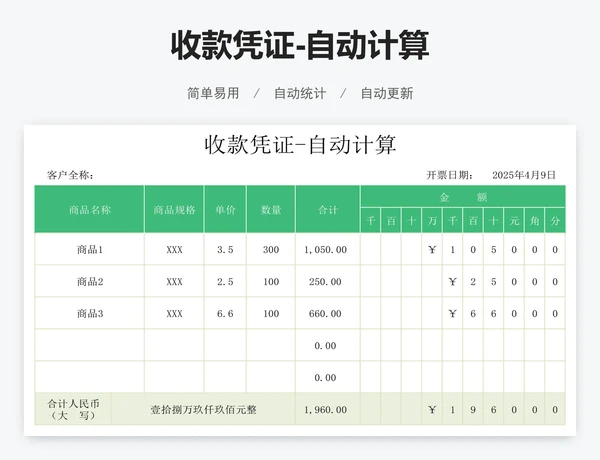Select the 角 digit column header

tap(535, 221)
